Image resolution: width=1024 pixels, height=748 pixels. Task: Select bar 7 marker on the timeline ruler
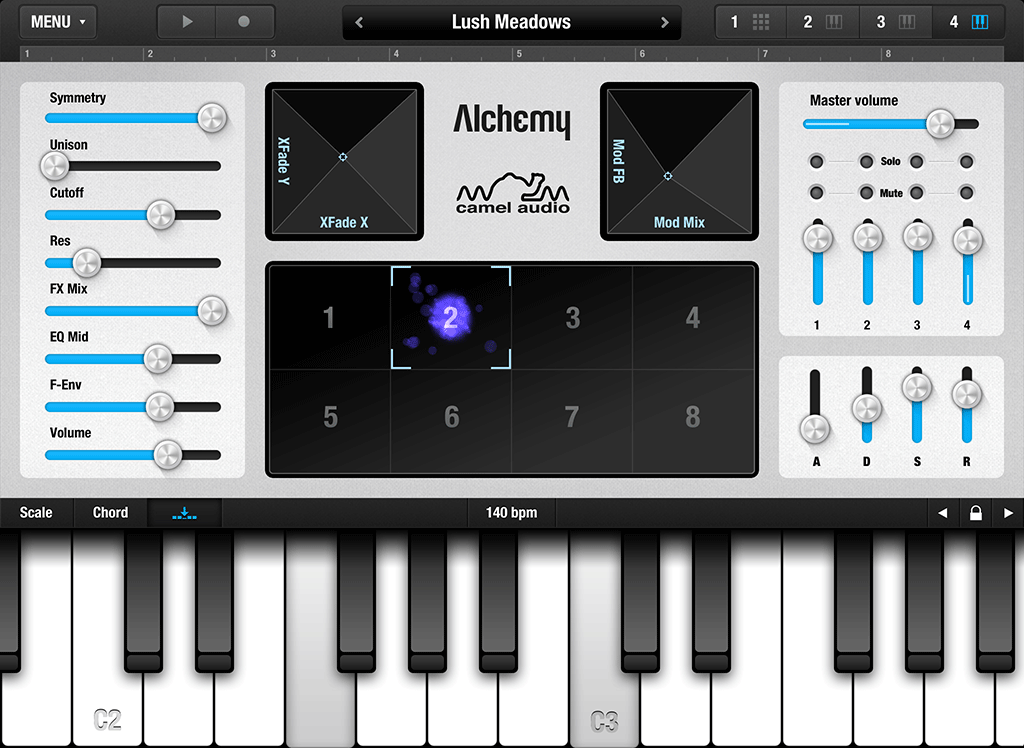(765, 54)
